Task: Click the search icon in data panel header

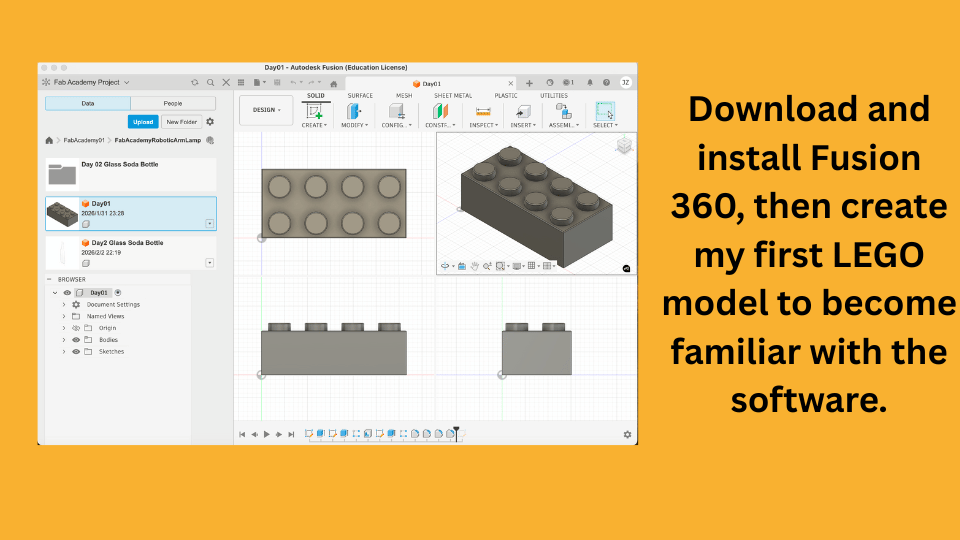Action: [x=210, y=82]
